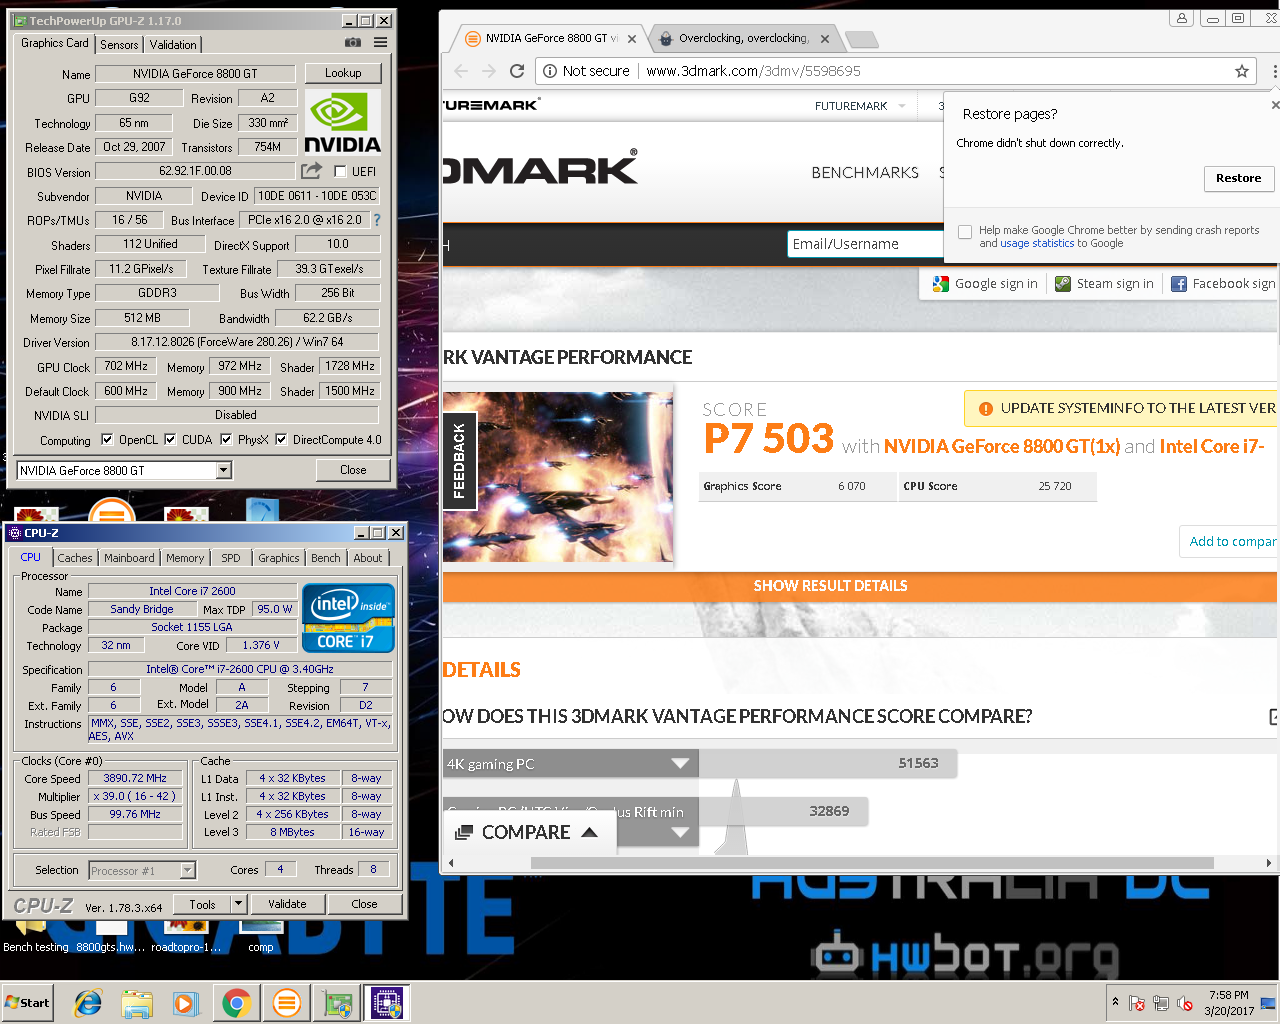Click Restore in Chrome restore pages popup

1238,178
